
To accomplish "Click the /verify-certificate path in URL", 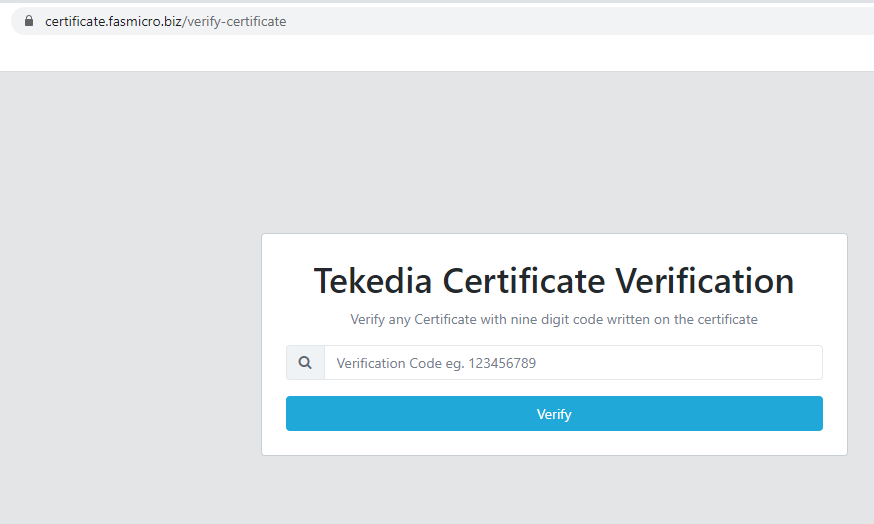I will (235, 21).
